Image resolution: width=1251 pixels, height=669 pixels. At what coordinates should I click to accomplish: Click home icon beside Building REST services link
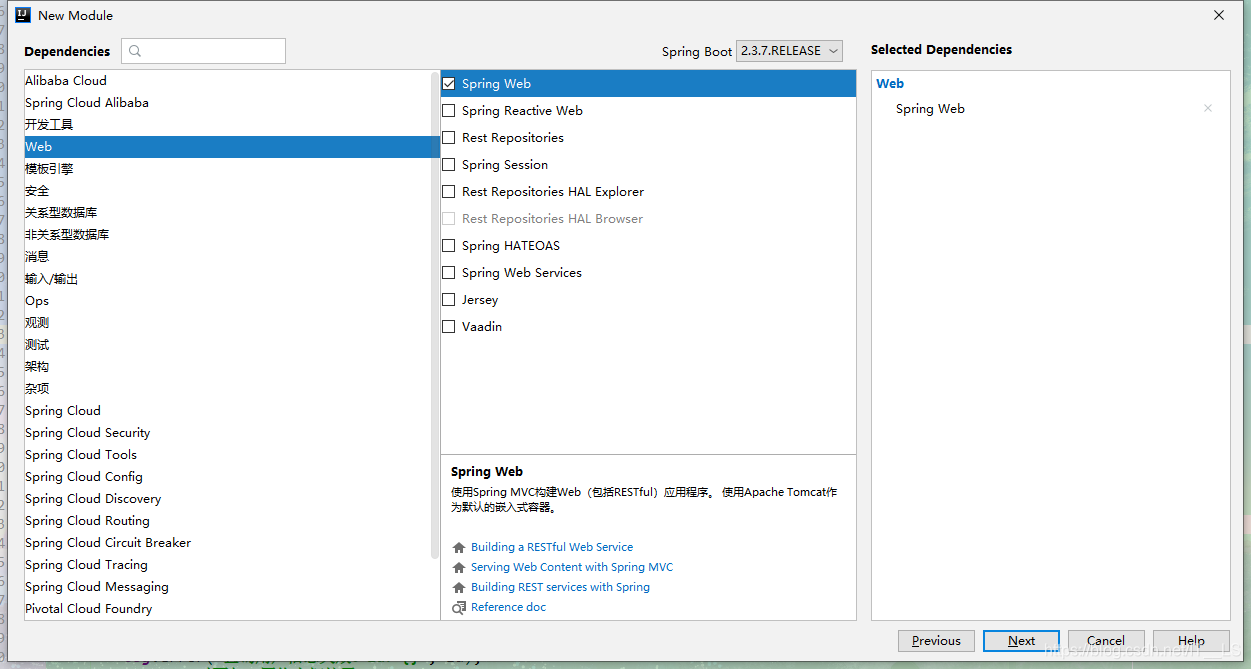point(459,587)
